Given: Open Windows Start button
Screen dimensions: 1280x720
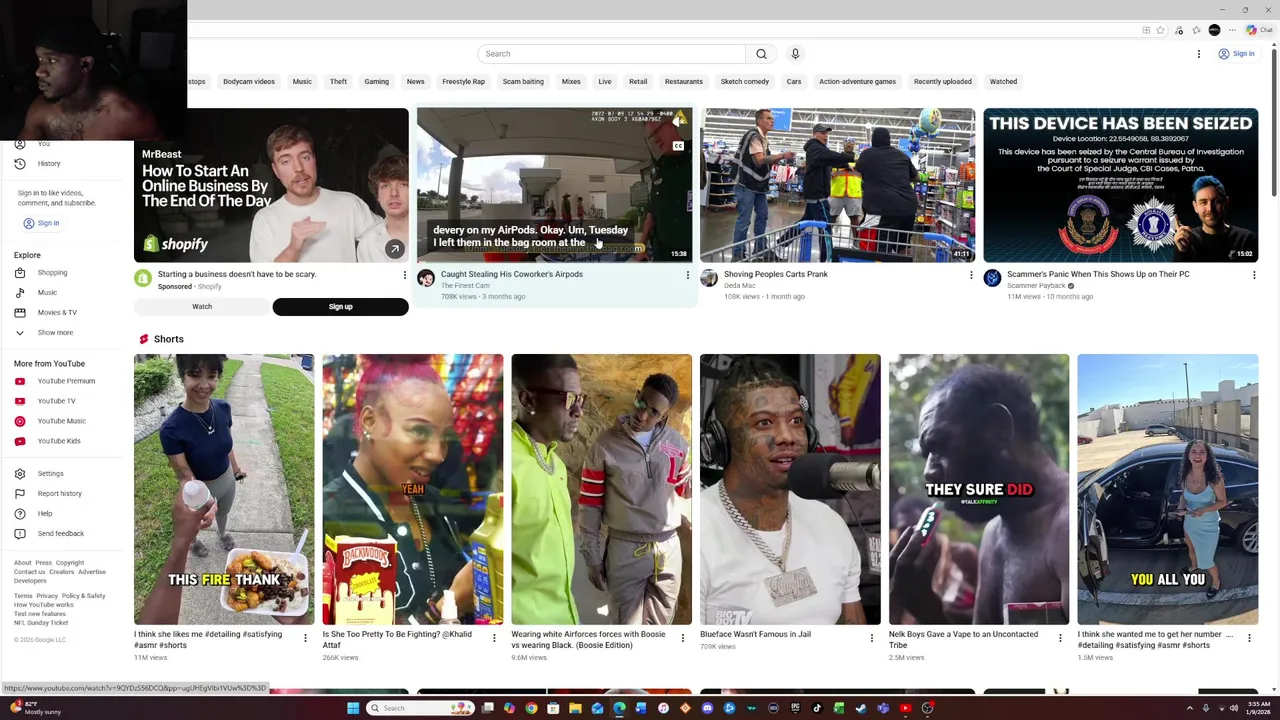Looking at the screenshot, I should pyautogui.click(x=353, y=708).
